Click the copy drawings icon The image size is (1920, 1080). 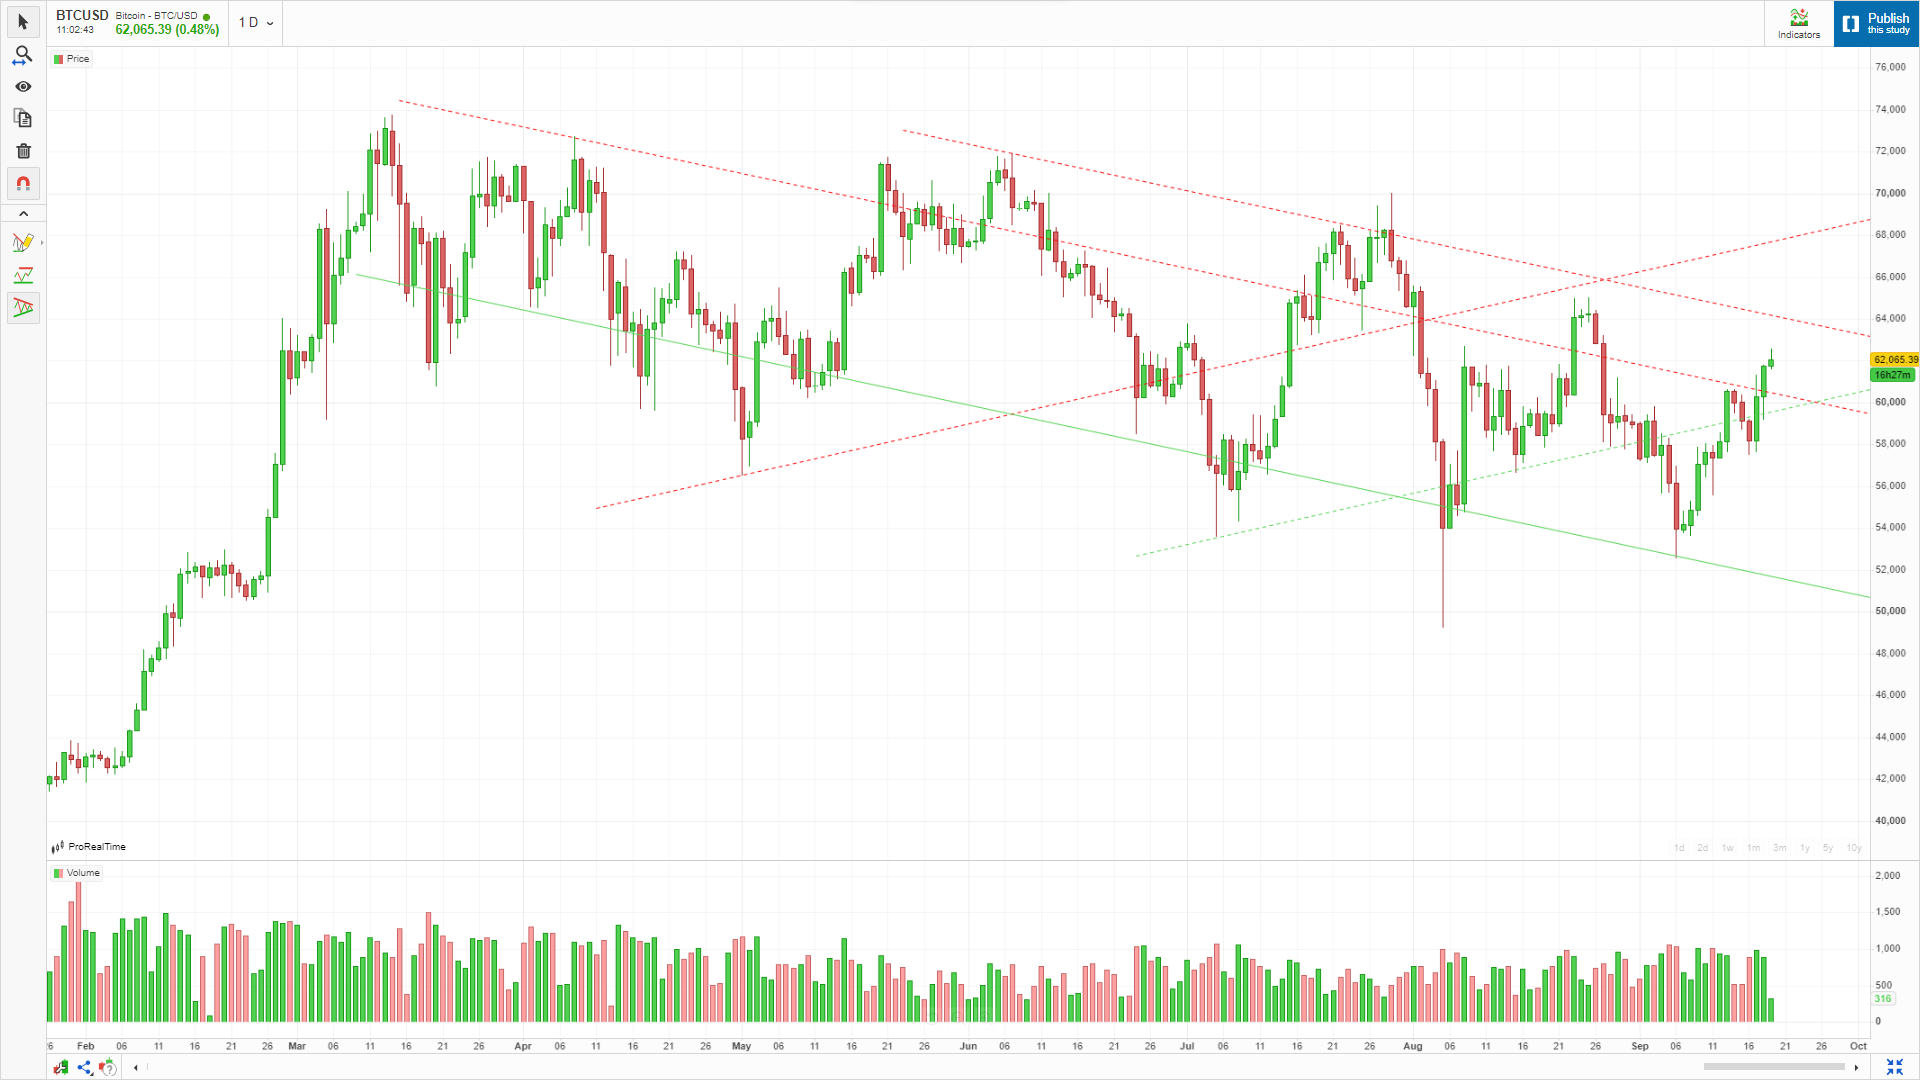coord(23,119)
